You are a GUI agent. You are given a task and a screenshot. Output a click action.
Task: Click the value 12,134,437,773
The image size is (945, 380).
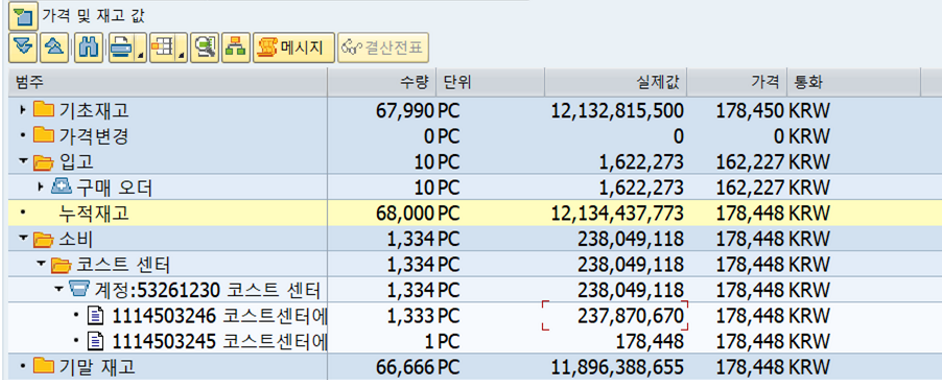[618, 213]
